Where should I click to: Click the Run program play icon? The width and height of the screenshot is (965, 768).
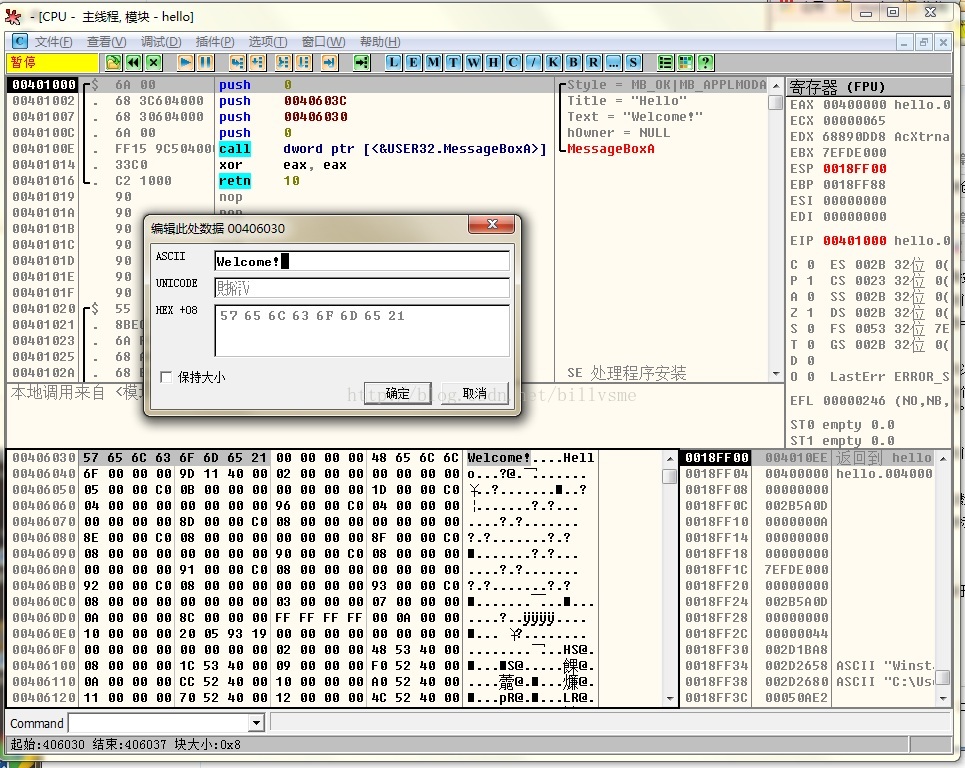[x=185, y=62]
